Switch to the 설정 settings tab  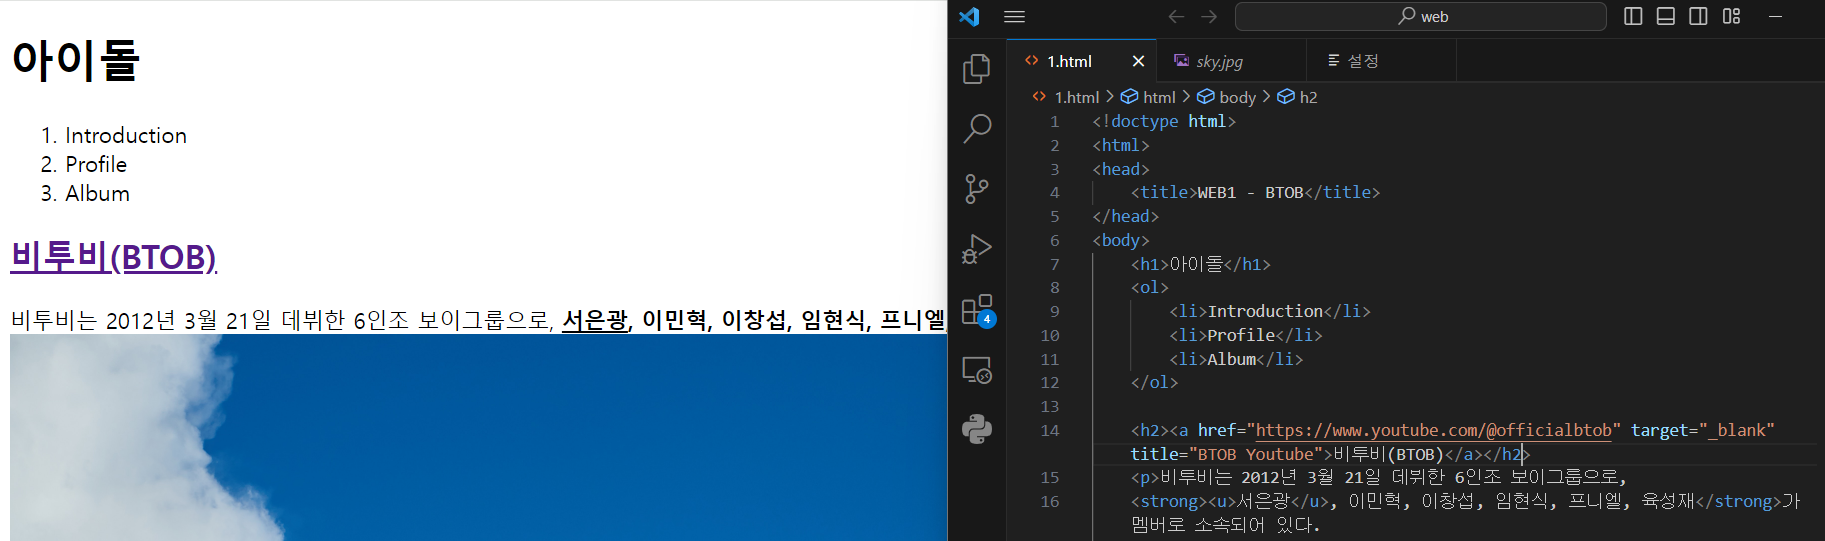1362,61
